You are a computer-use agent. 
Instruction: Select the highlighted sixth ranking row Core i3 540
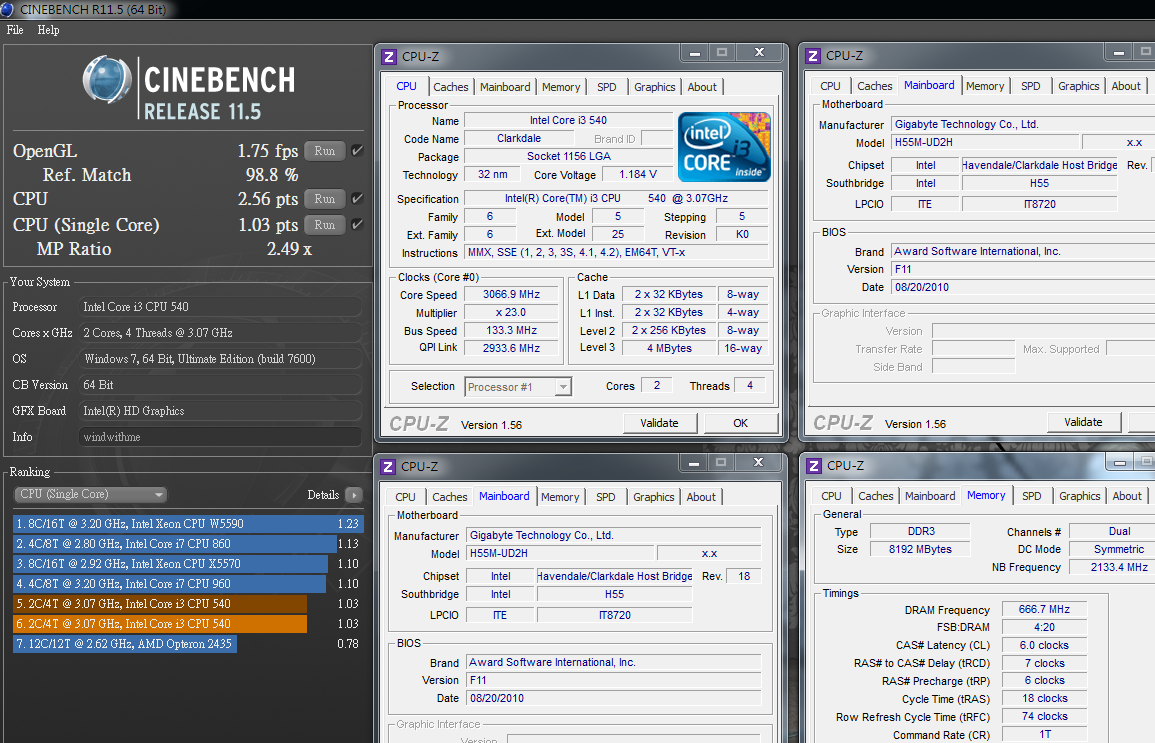point(188,624)
